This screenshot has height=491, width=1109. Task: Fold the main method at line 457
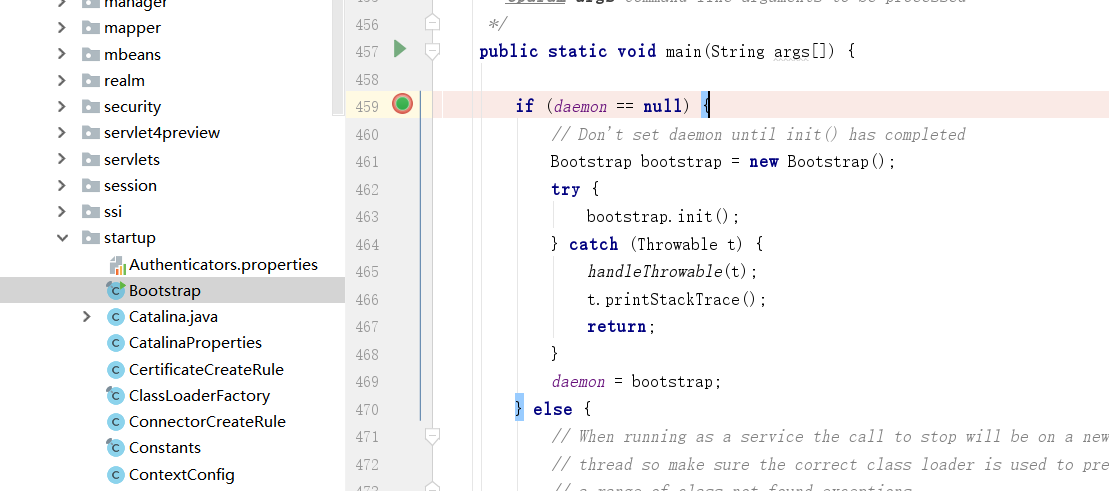tap(432, 51)
